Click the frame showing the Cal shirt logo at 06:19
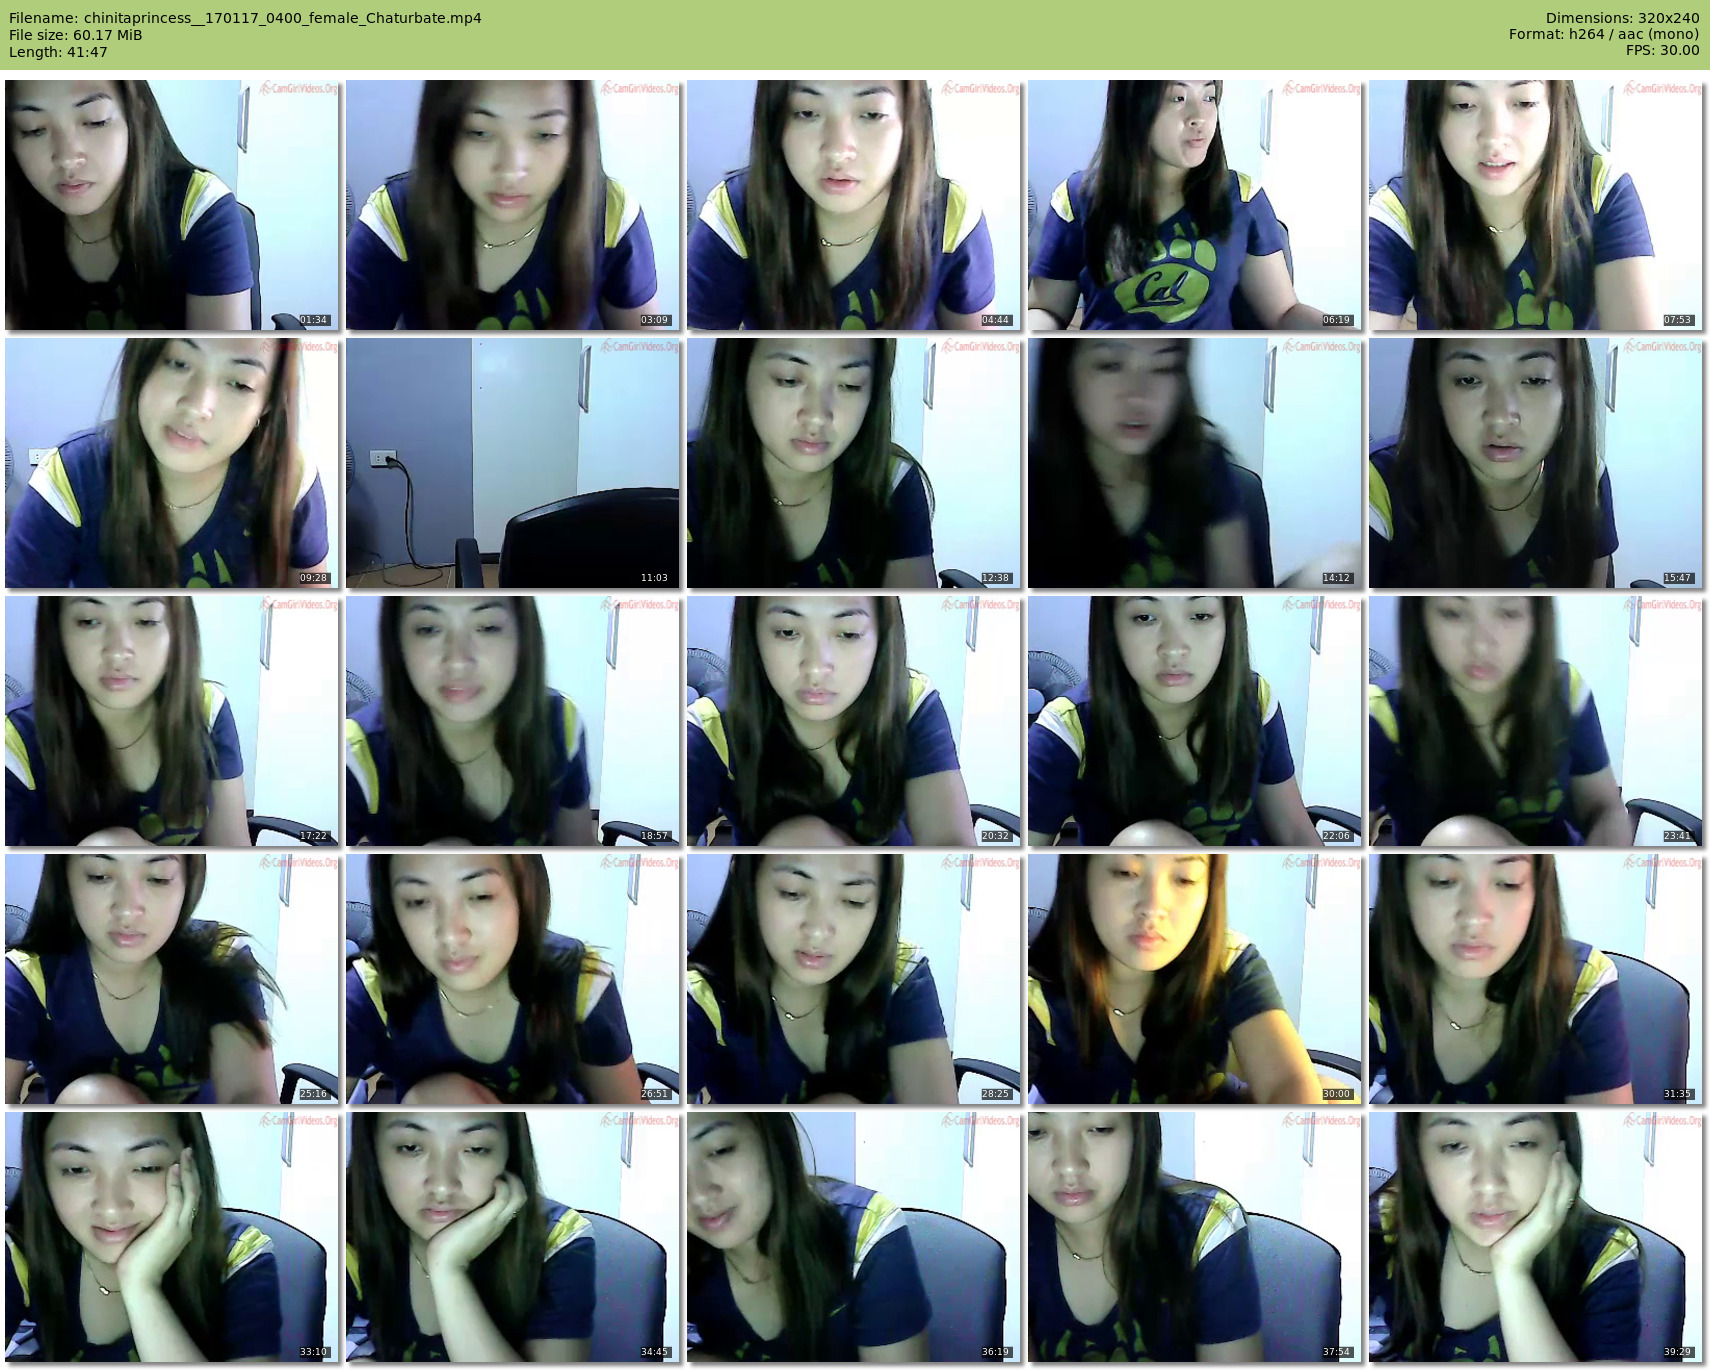This screenshot has width=1710, height=1370. point(1195,205)
